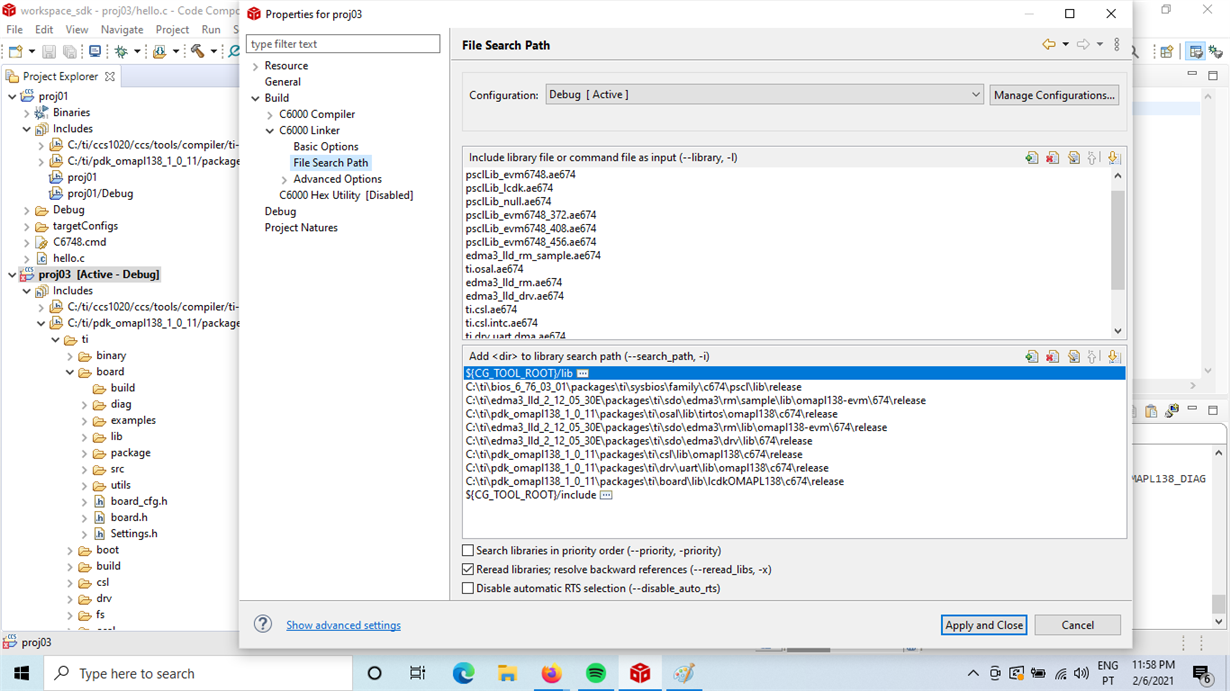
Task: Click the Apply and Close button
Action: click(983, 625)
